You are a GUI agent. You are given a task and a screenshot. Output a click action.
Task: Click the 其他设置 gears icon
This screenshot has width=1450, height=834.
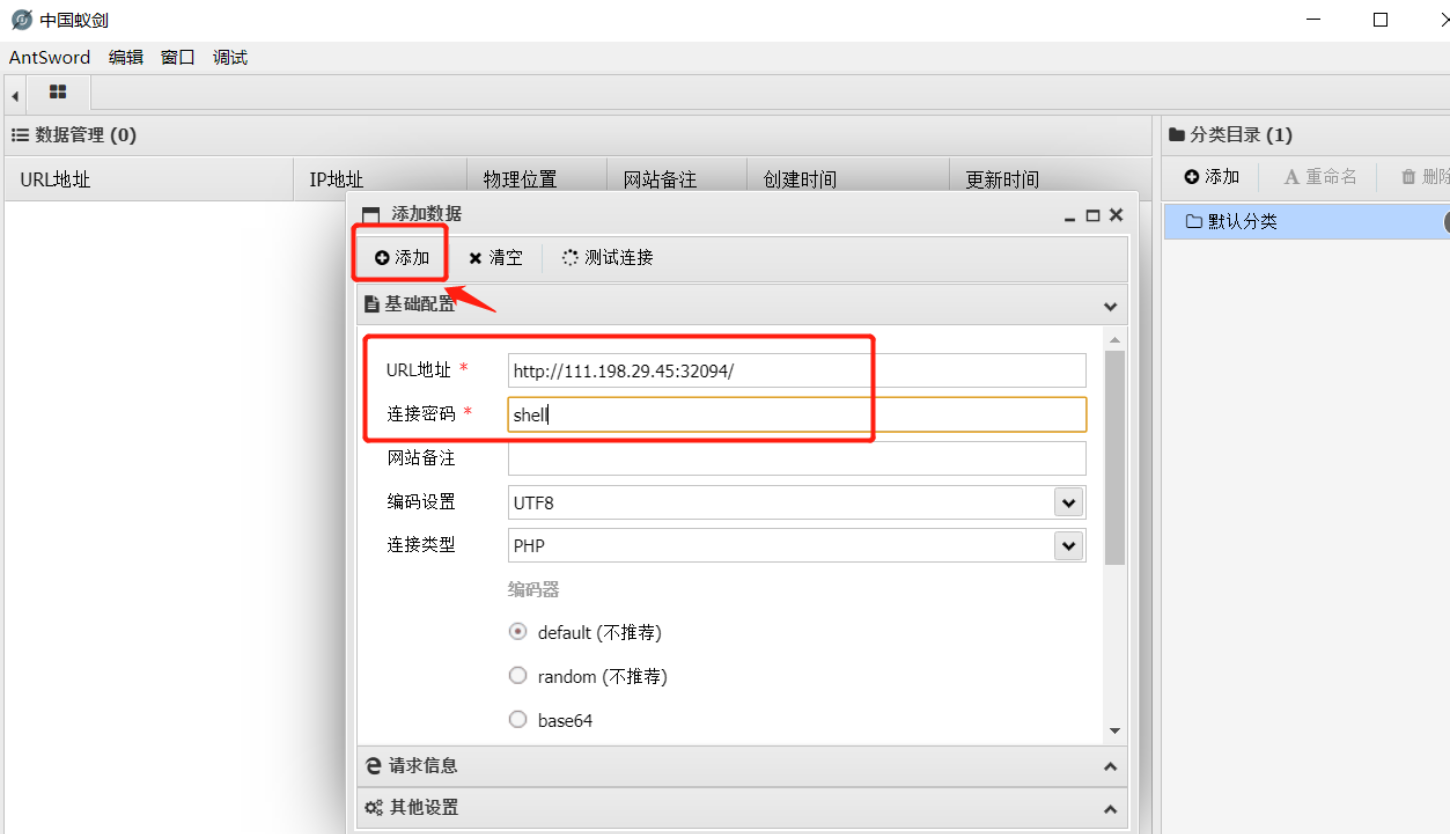tap(373, 808)
